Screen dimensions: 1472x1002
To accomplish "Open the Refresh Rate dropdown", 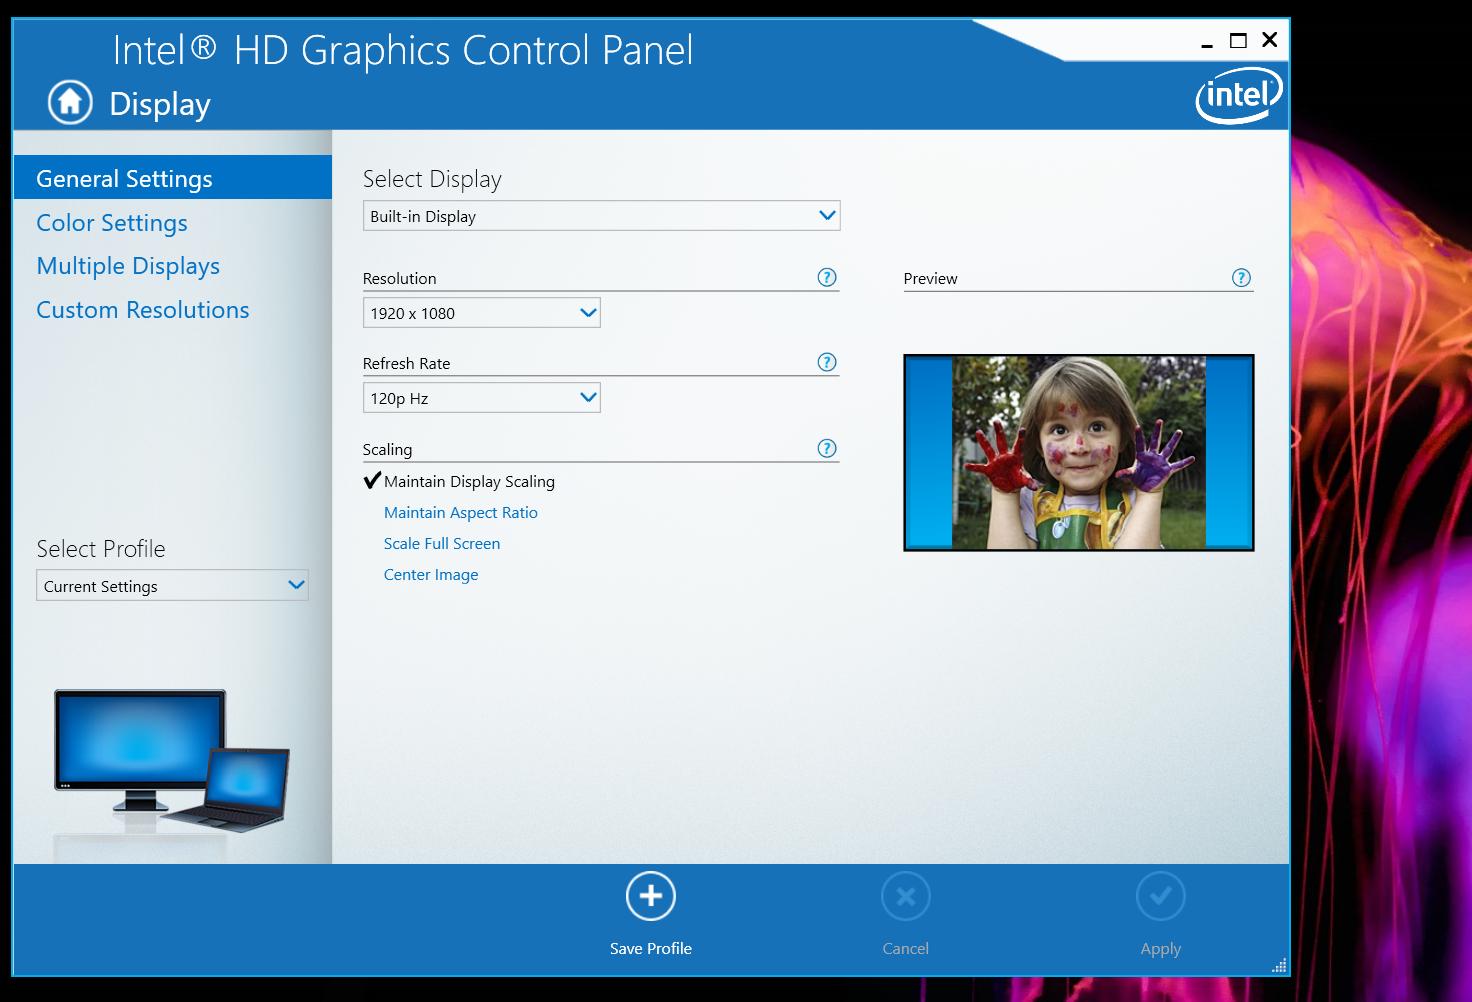I will (x=481, y=398).
